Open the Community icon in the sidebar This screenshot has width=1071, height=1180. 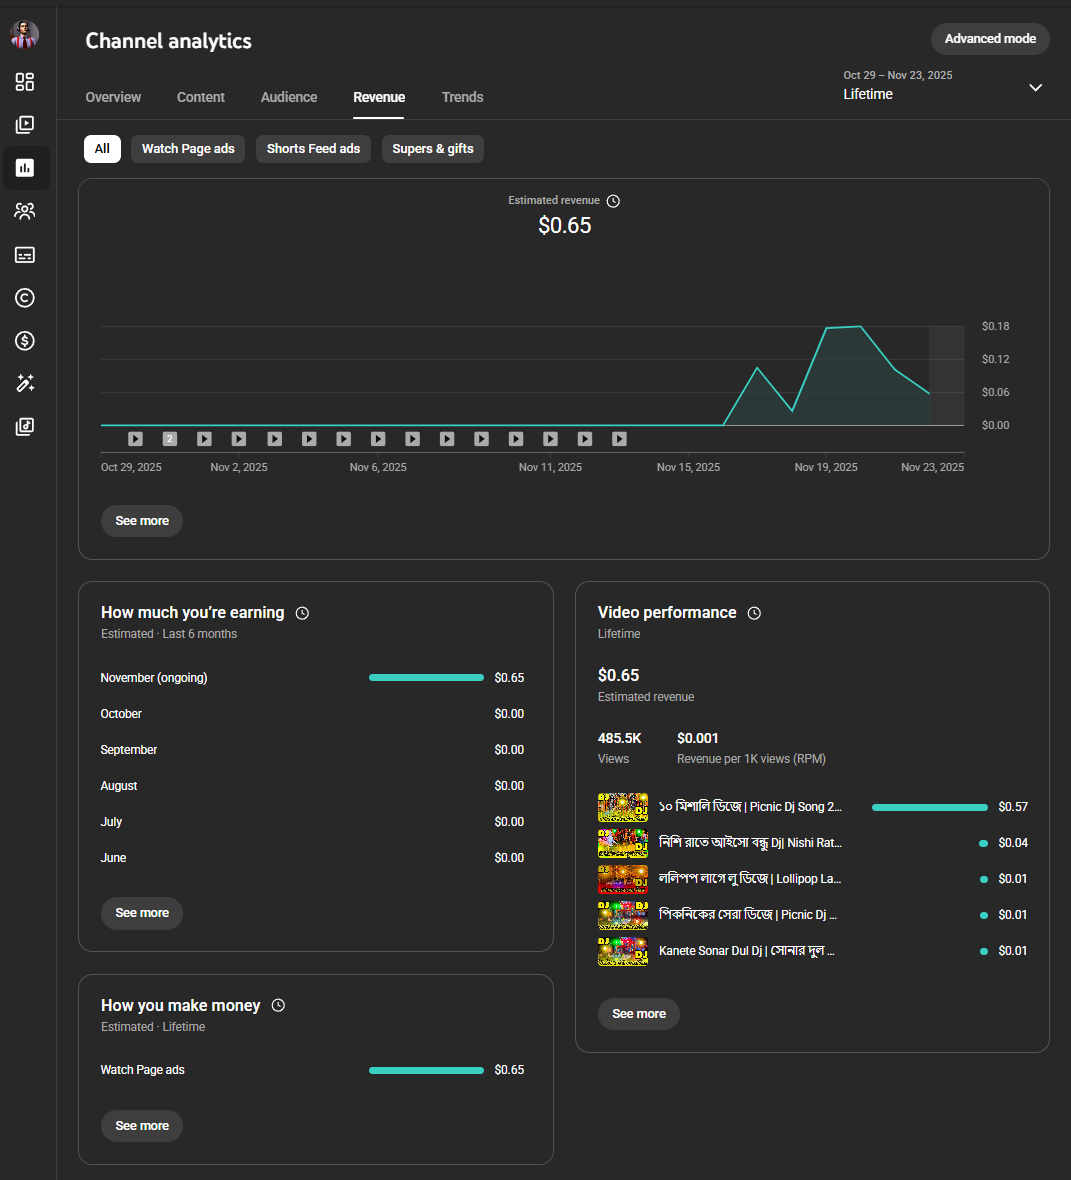25,211
